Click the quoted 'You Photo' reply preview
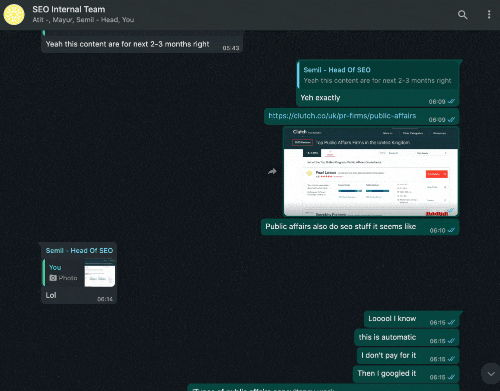The height and width of the screenshot is (391, 500). (79, 273)
